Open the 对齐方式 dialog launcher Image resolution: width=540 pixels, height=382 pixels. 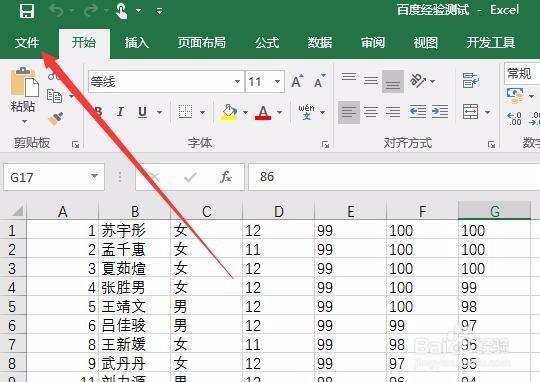click(x=491, y=145)
